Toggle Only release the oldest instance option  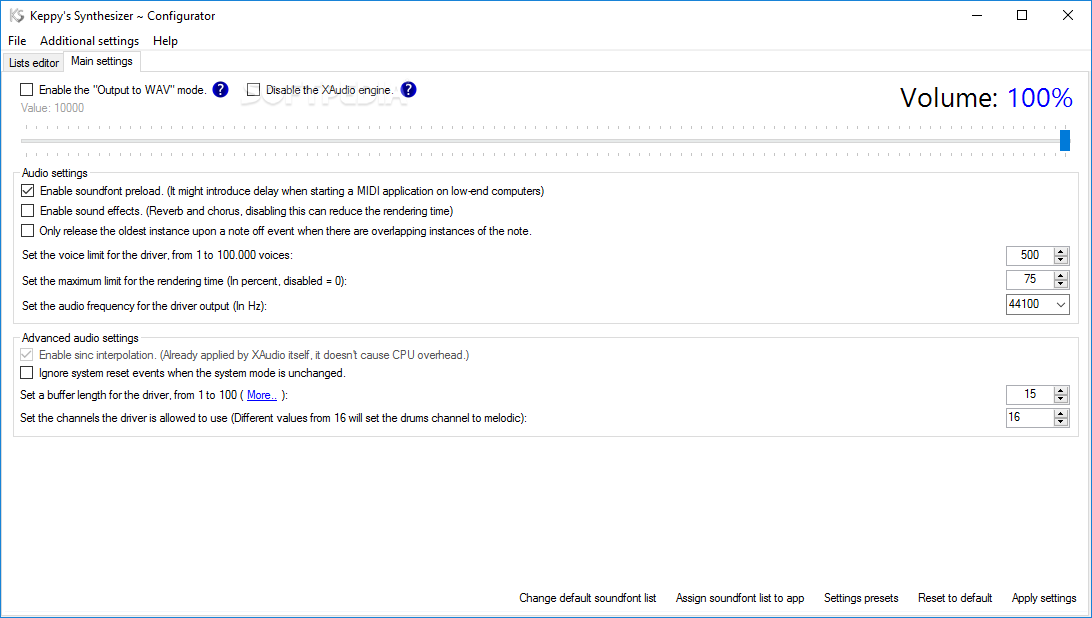(x=28, y=231)
